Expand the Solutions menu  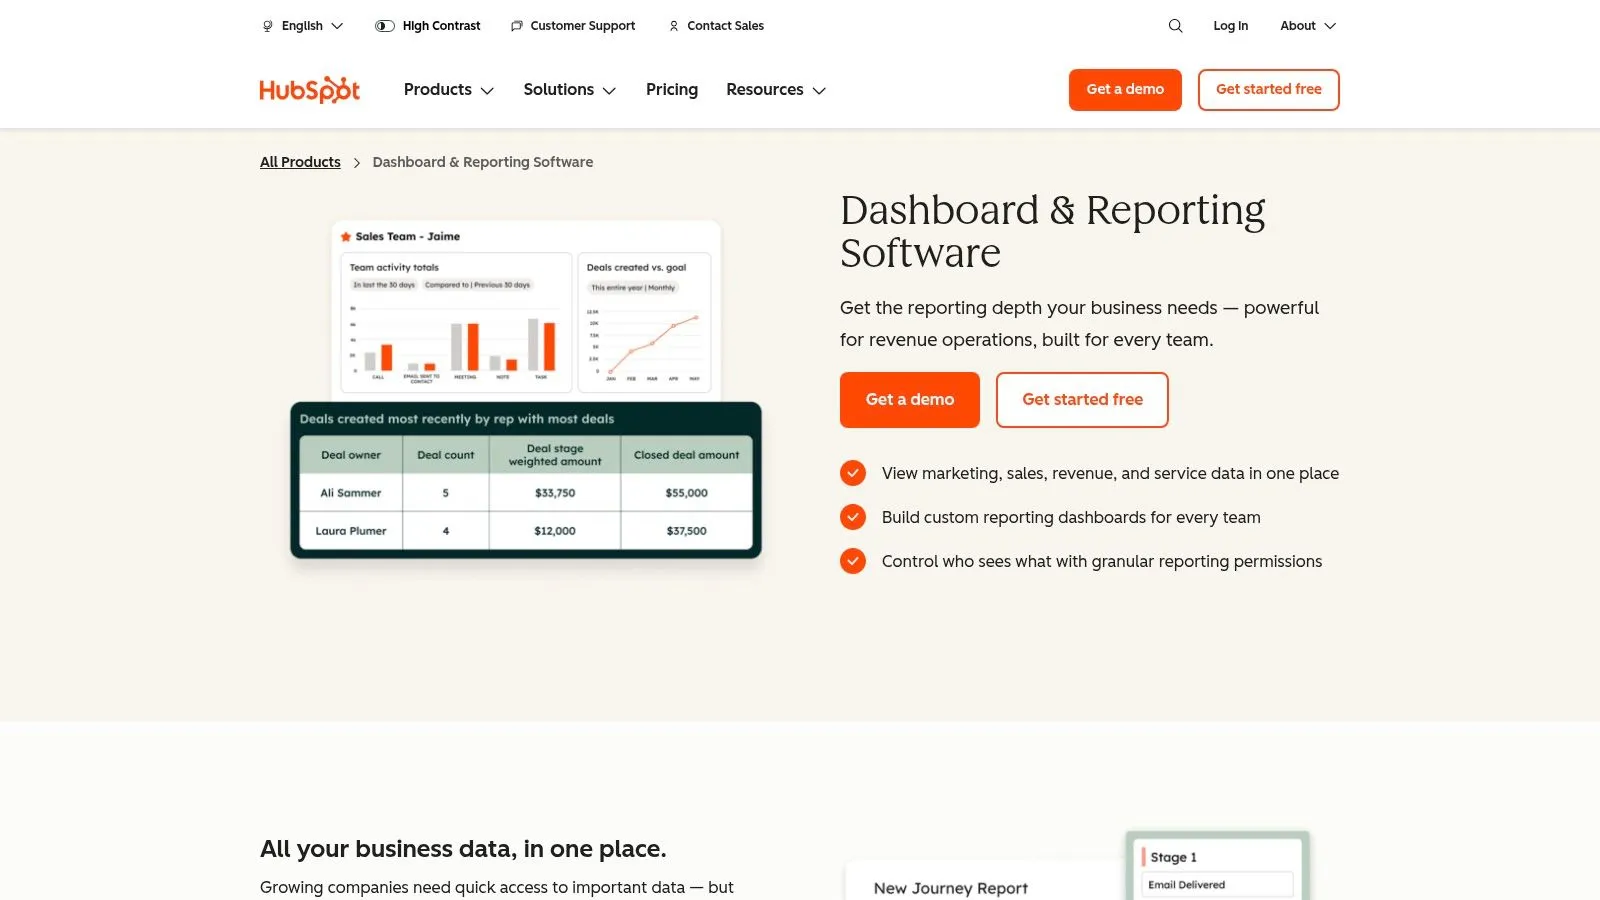pyautogui.click(x=570, y=90)
